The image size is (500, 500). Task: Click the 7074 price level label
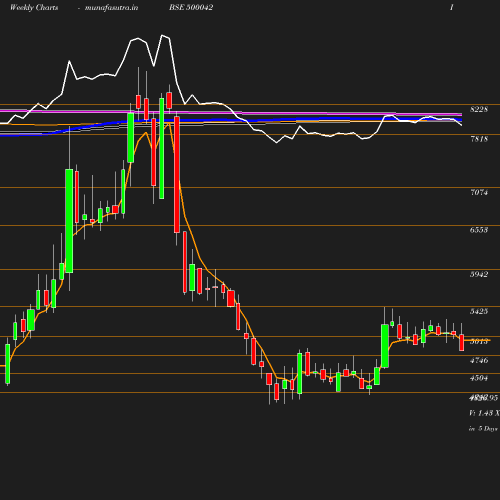(479, 192)
